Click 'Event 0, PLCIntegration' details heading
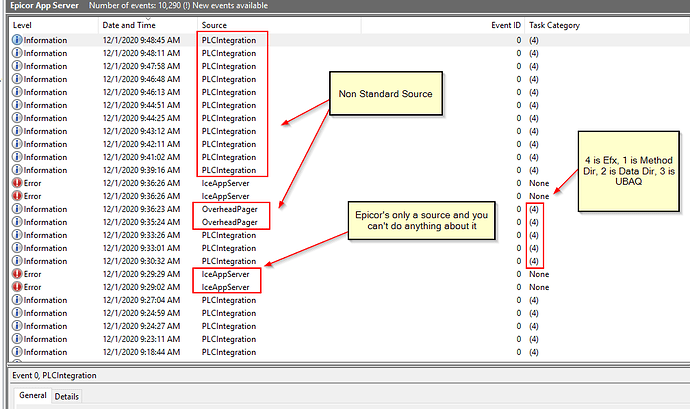This screenshot has width=690, height=409. (54, 375)
